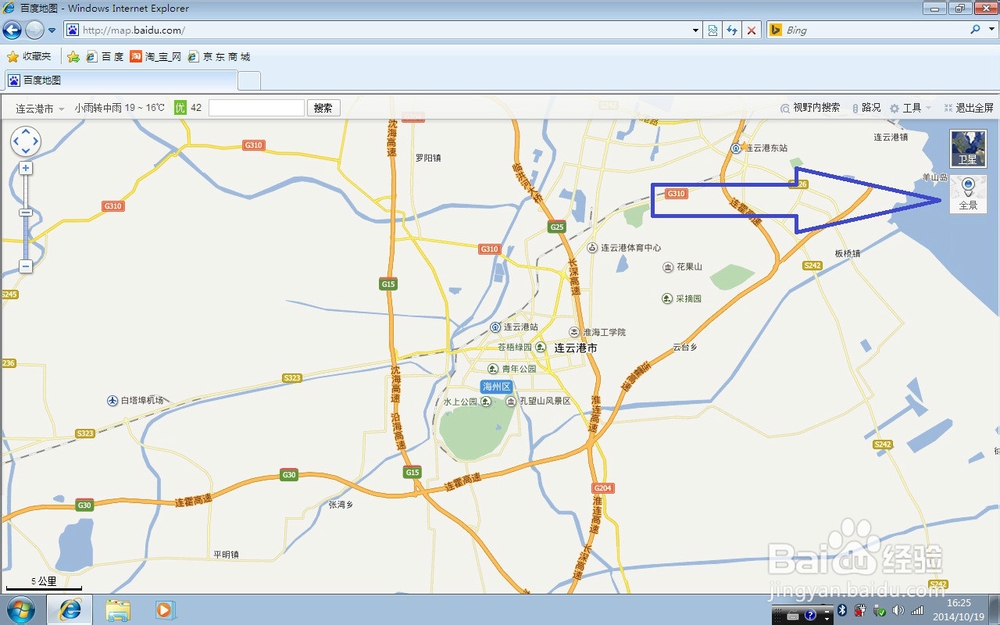Click the map.baidu.com address bar
Viewport: 1000px width, 625px height.
click(376, 30)
